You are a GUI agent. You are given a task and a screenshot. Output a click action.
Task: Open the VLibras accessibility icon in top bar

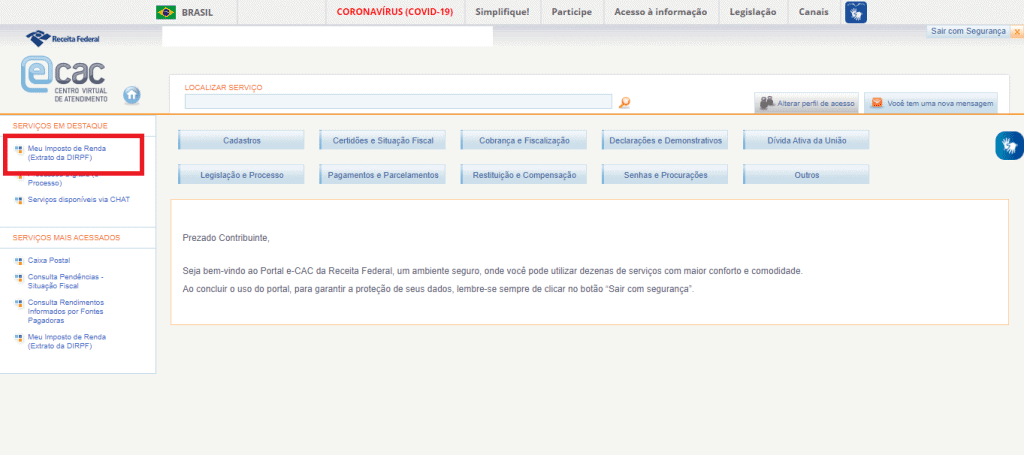coord(856,12)
